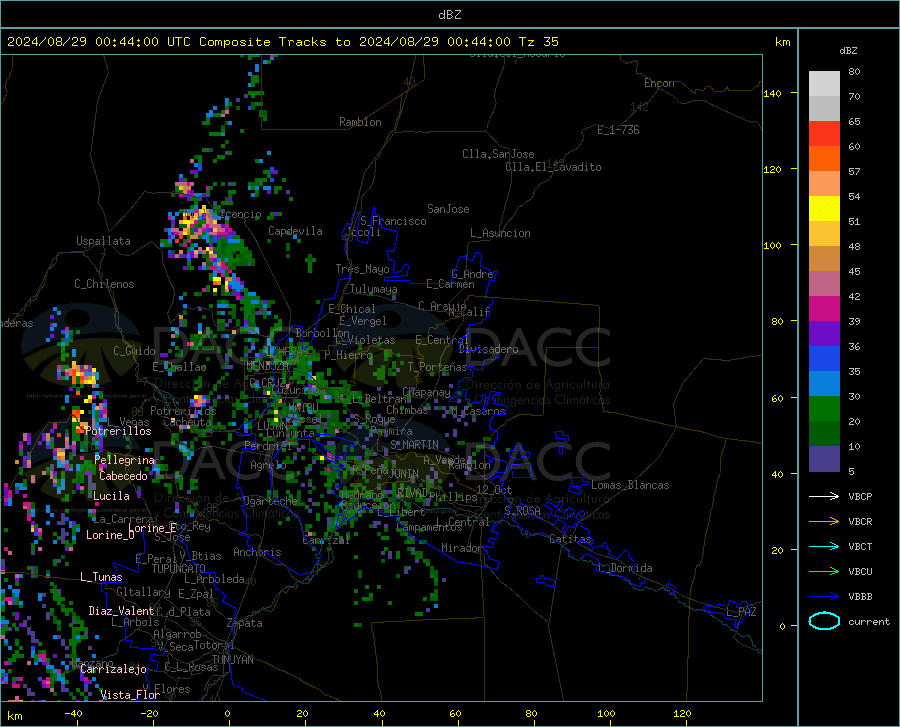
Task: Click the 12_Oct map label
Action: coord(494,490)
